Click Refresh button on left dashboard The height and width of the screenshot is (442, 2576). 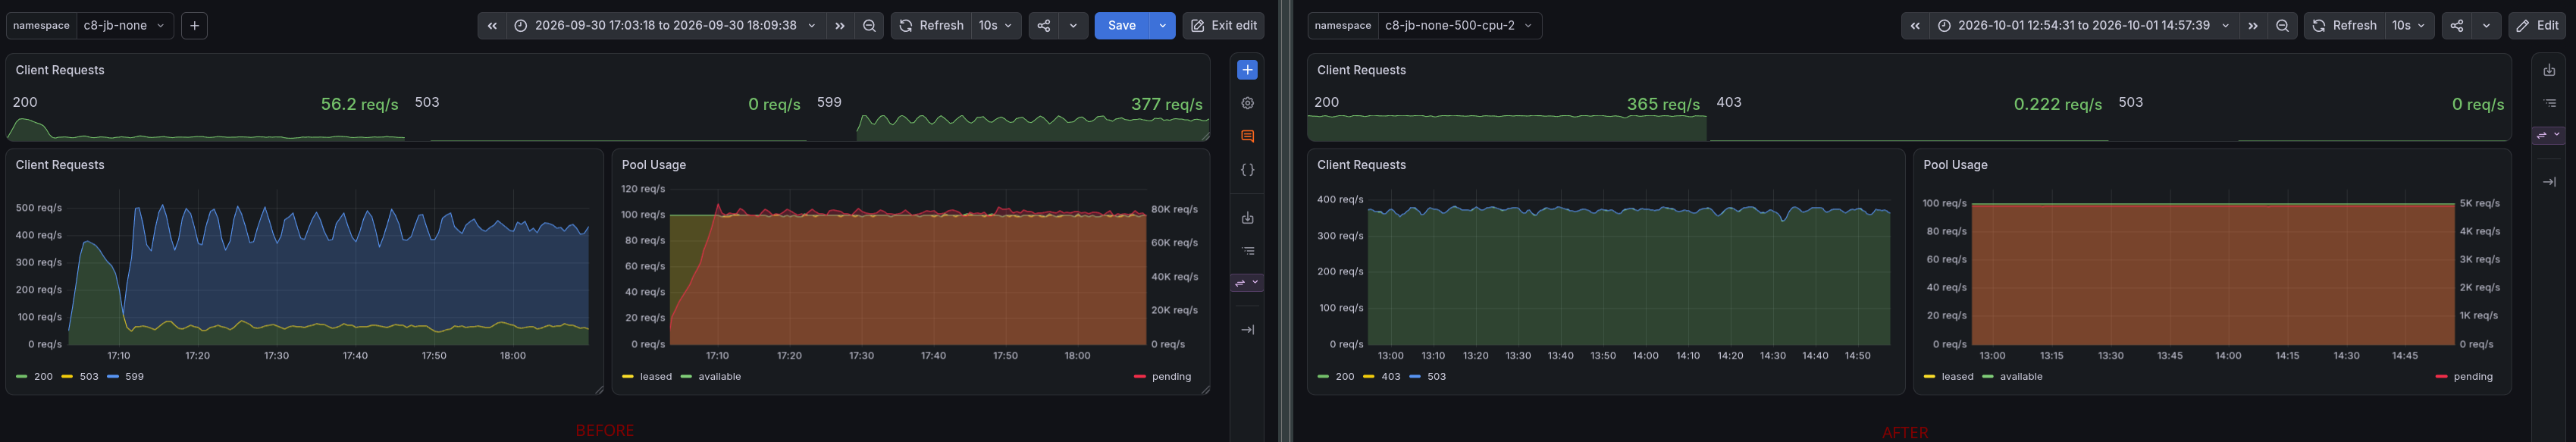(931, 26)
